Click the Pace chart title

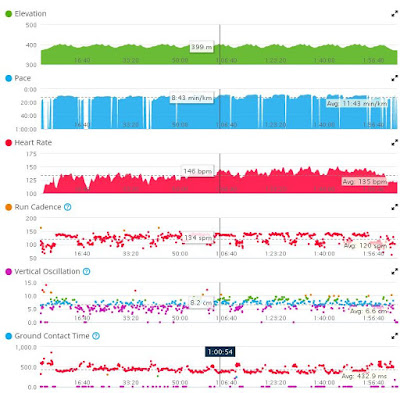coord(23,78)
